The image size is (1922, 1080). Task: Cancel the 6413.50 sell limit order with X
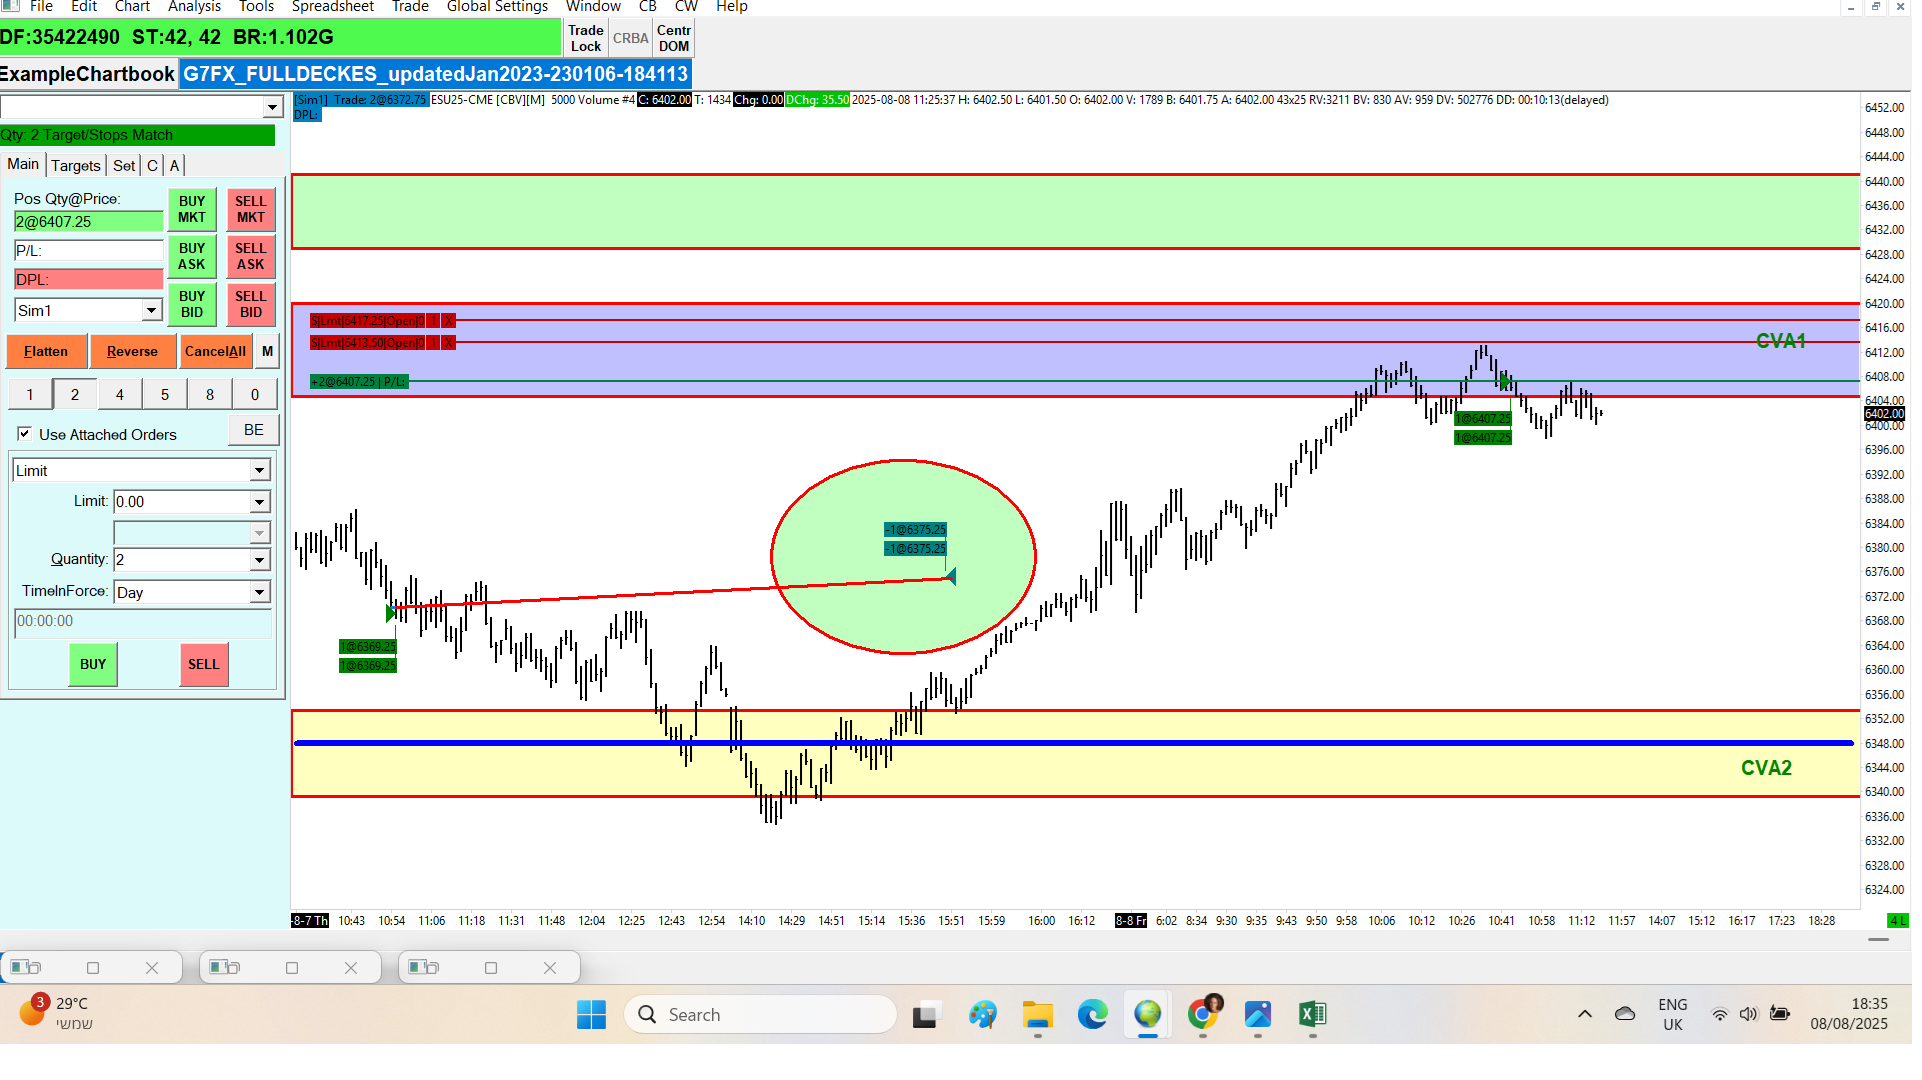449,343
